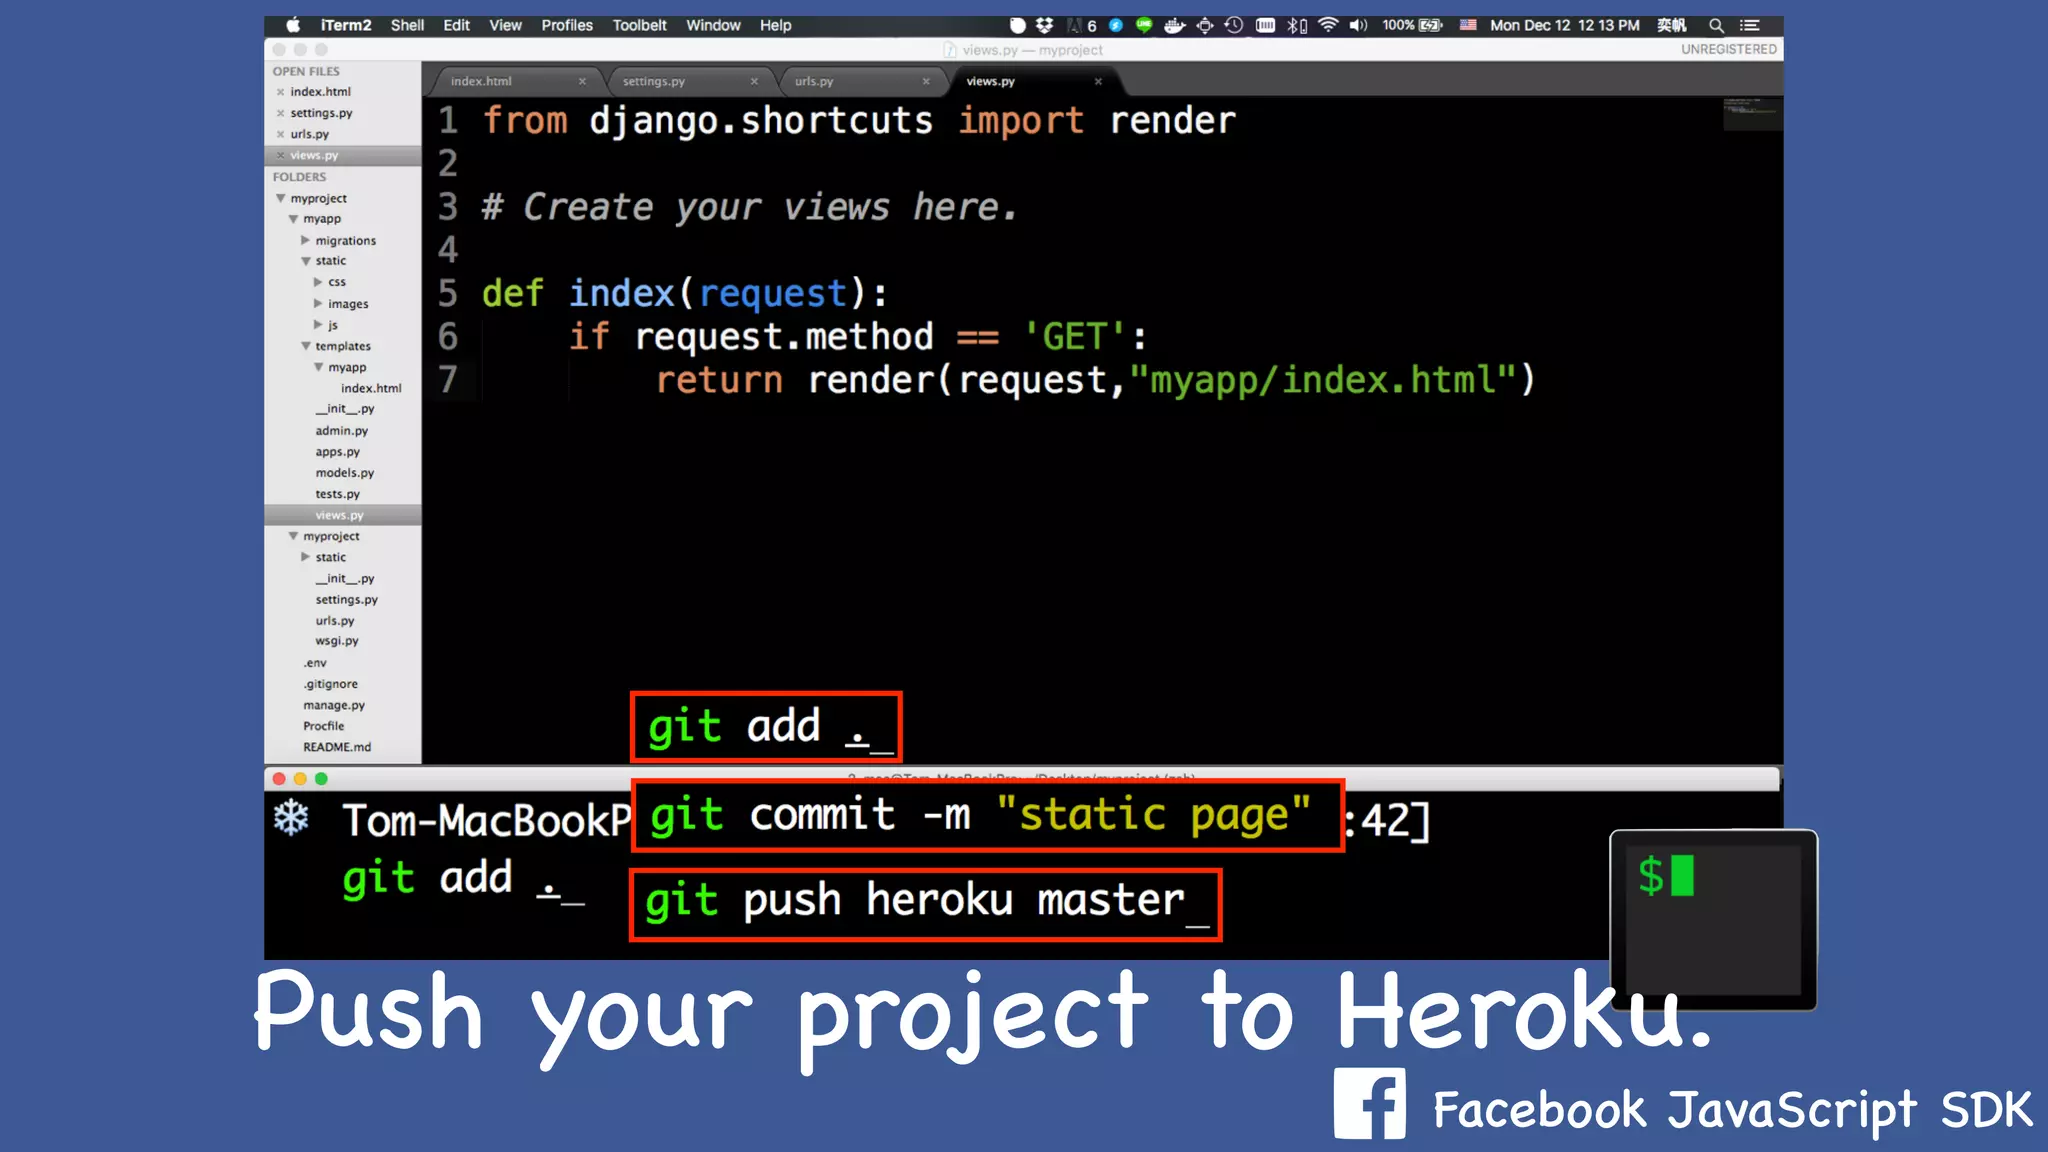Image resolution: width=2048 pixels, height=1152 pixels.
Task: Open the LINE menu bar icon
Action: tap(1144, 25)
